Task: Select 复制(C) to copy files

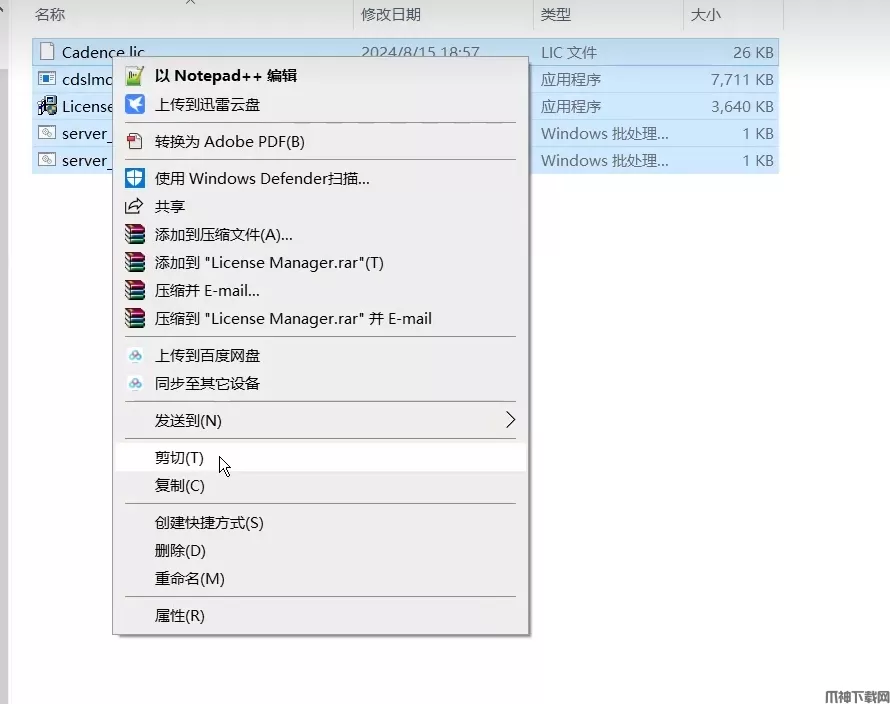Action: click(320, 485)
